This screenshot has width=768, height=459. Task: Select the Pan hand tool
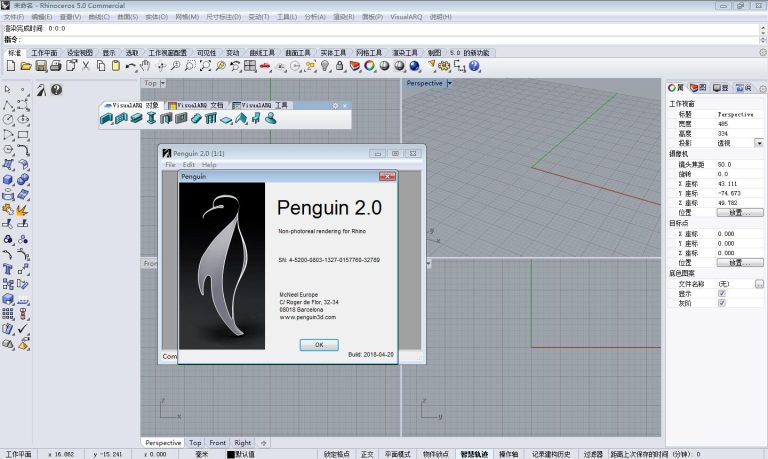pos(145,66)
